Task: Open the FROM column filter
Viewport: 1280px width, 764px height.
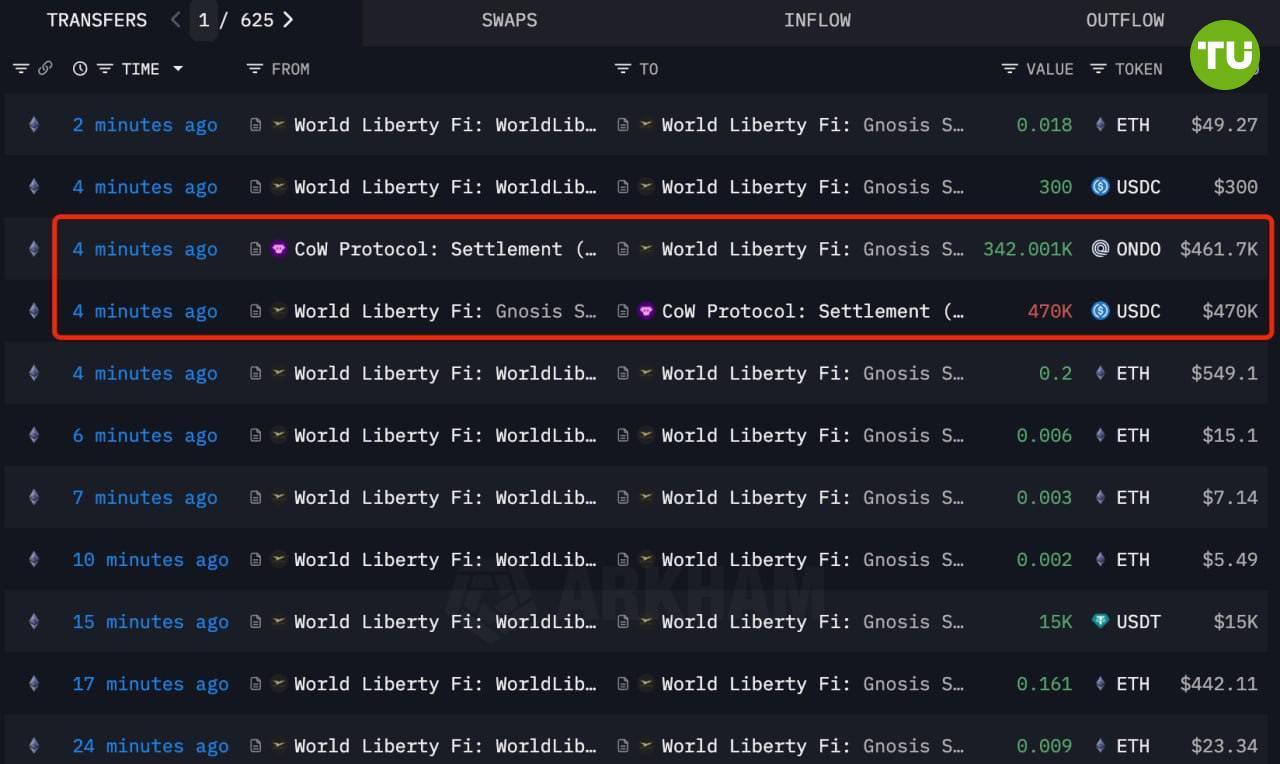Action: pyautogui.click(x=254, y=69)
